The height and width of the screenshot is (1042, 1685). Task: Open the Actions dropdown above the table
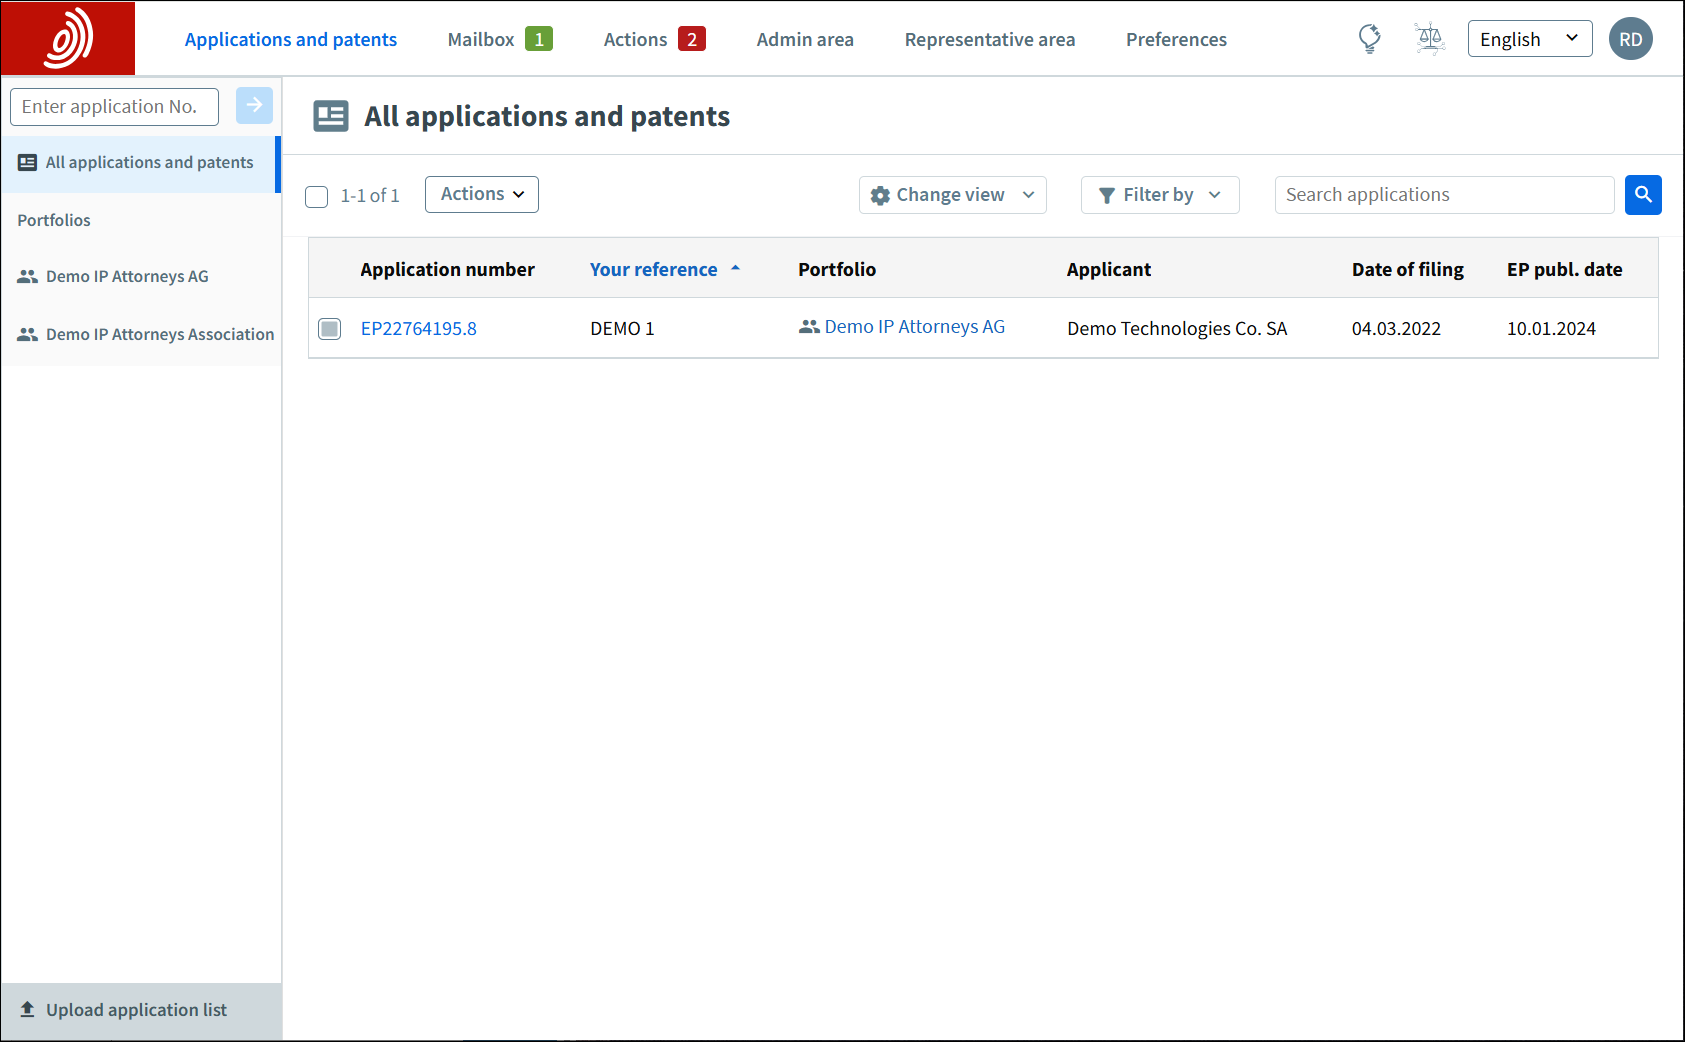point(481,194)
